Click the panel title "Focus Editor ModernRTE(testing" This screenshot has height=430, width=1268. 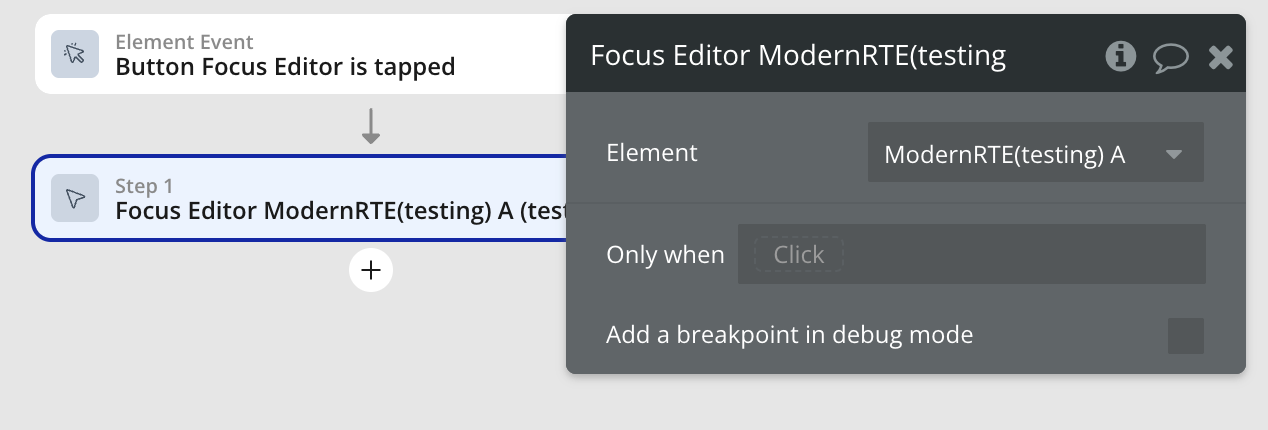[x=798, y=55]
